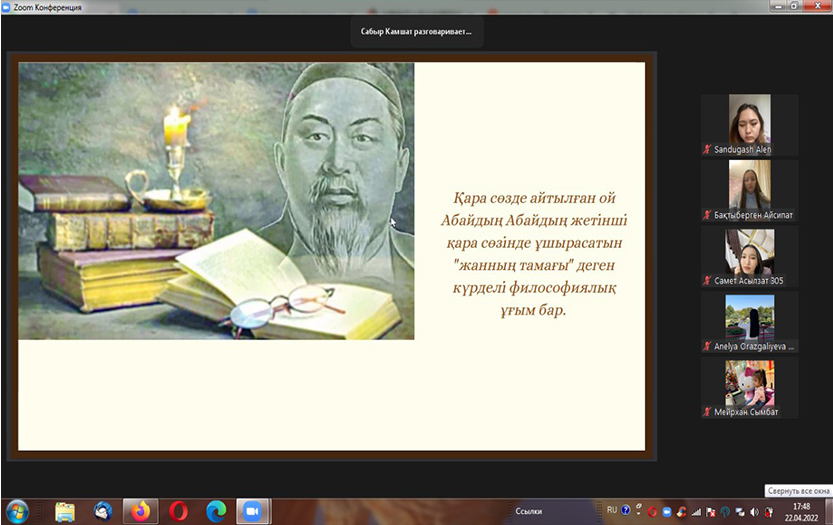Select the Мейрхан Сымбат participant video
This screenshot has width=833, height=525.
pyautogui.click(x=749, y=383)
